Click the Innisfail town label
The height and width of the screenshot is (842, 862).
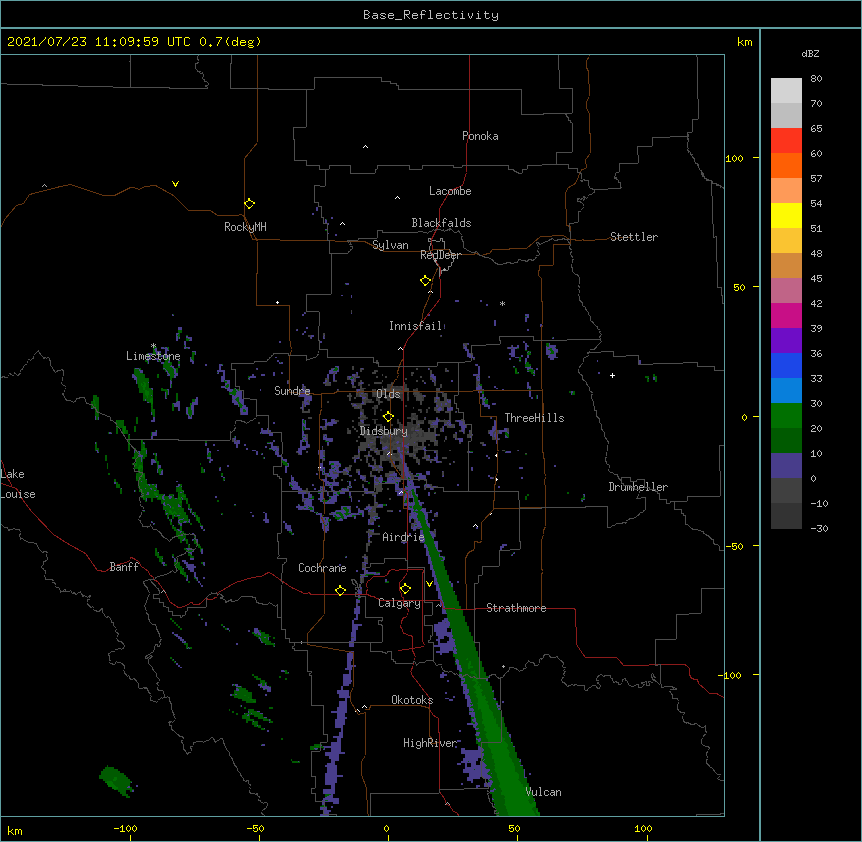(415, 326)
